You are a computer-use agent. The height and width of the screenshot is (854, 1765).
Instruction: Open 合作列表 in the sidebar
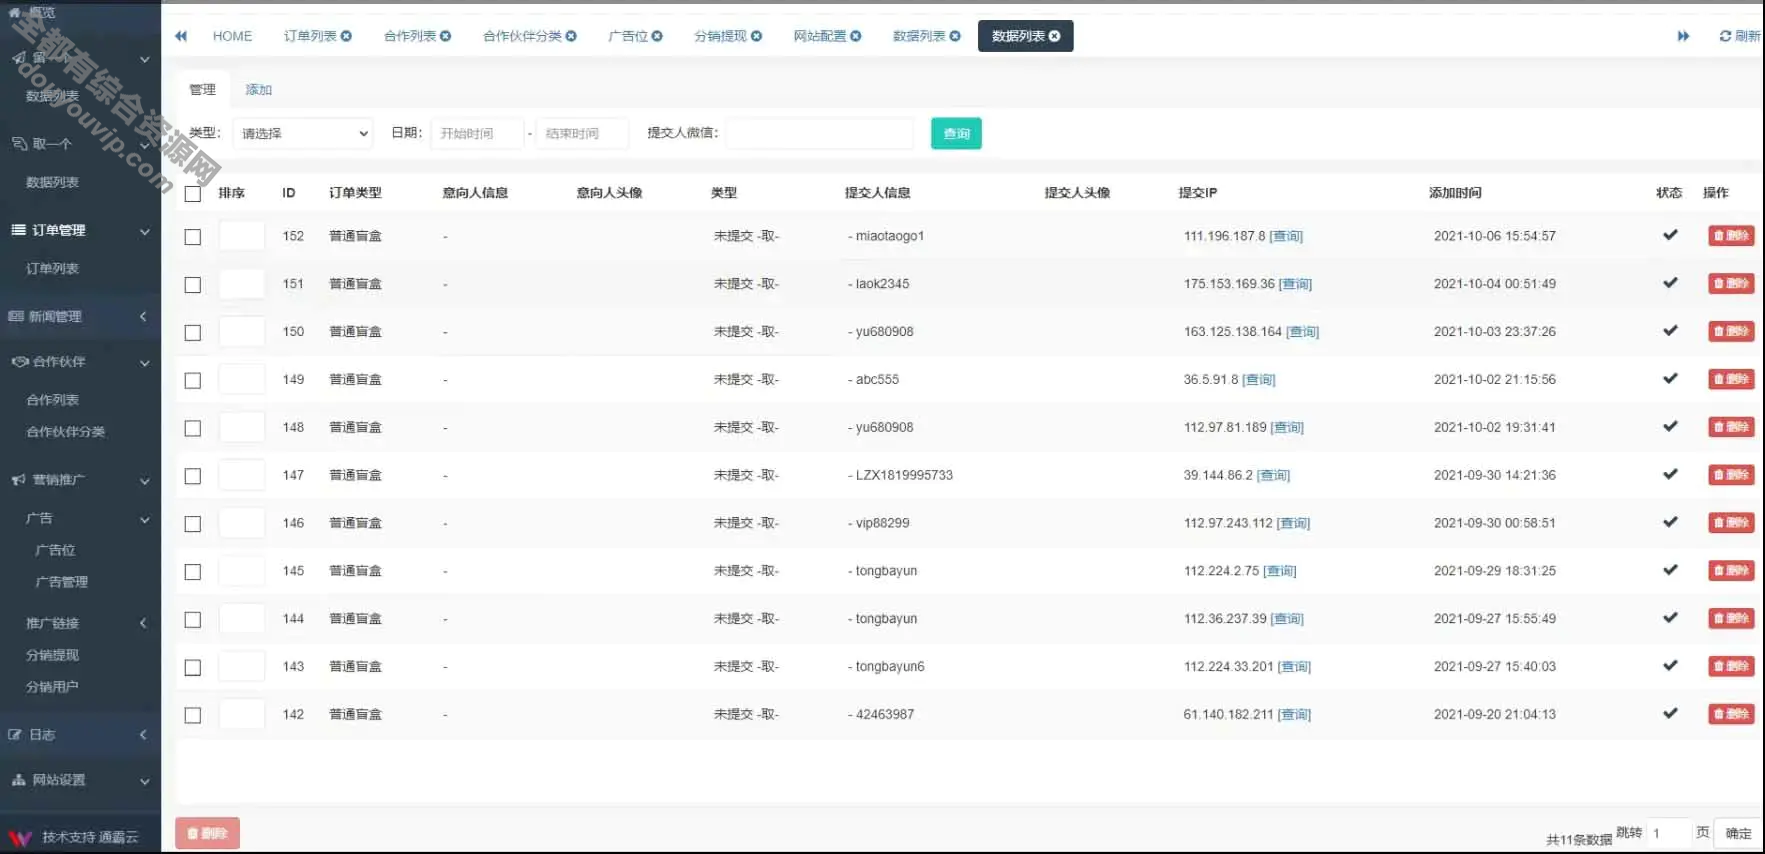(x=52, y=400)
